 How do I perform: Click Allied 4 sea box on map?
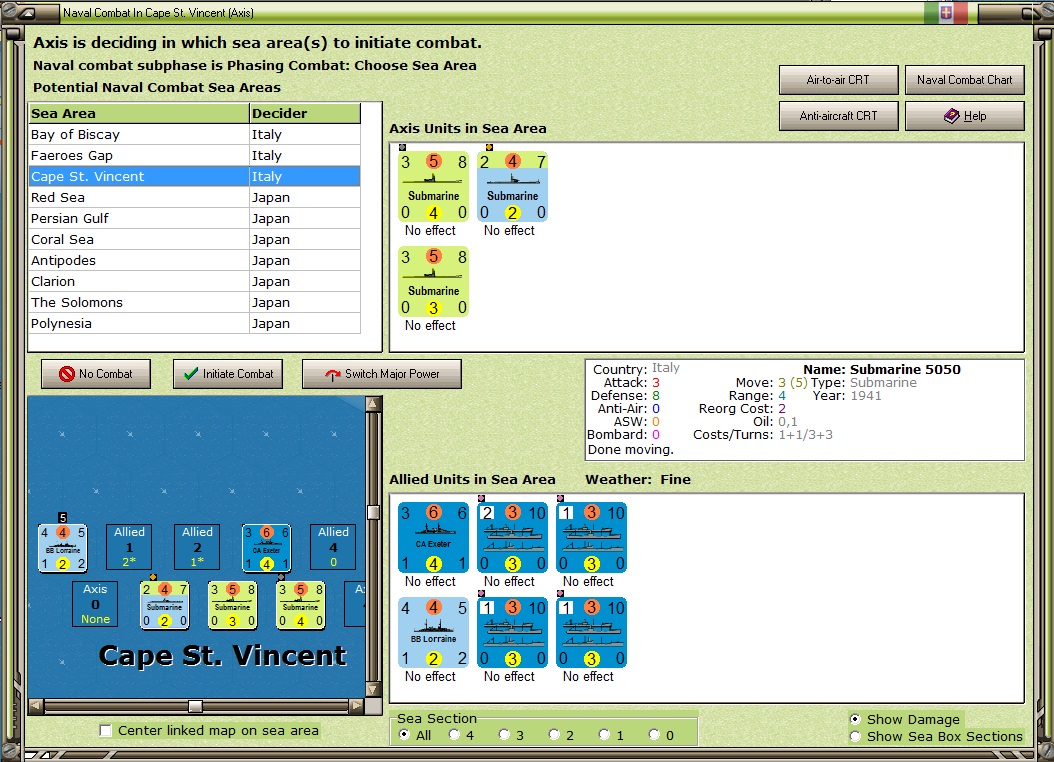[x=333, y=547]
